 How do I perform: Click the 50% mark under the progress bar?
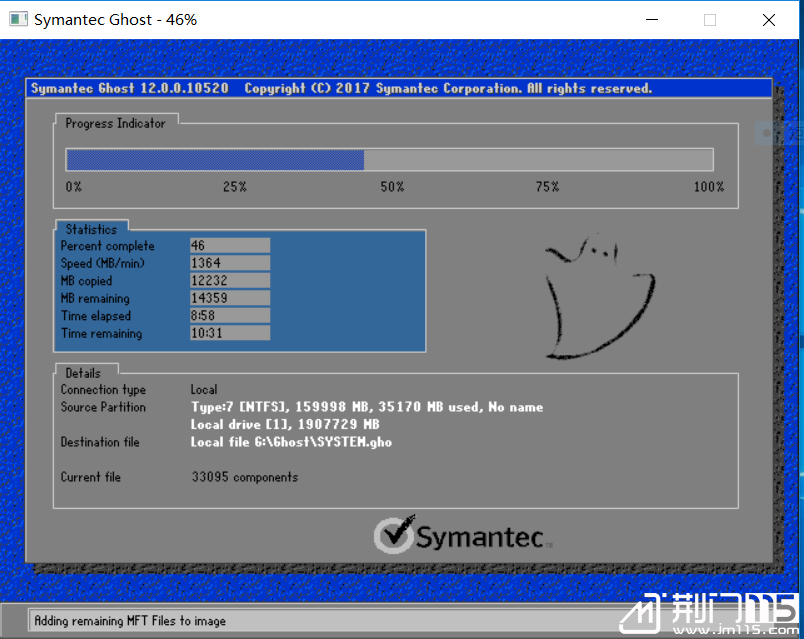[x=392, y=187]
